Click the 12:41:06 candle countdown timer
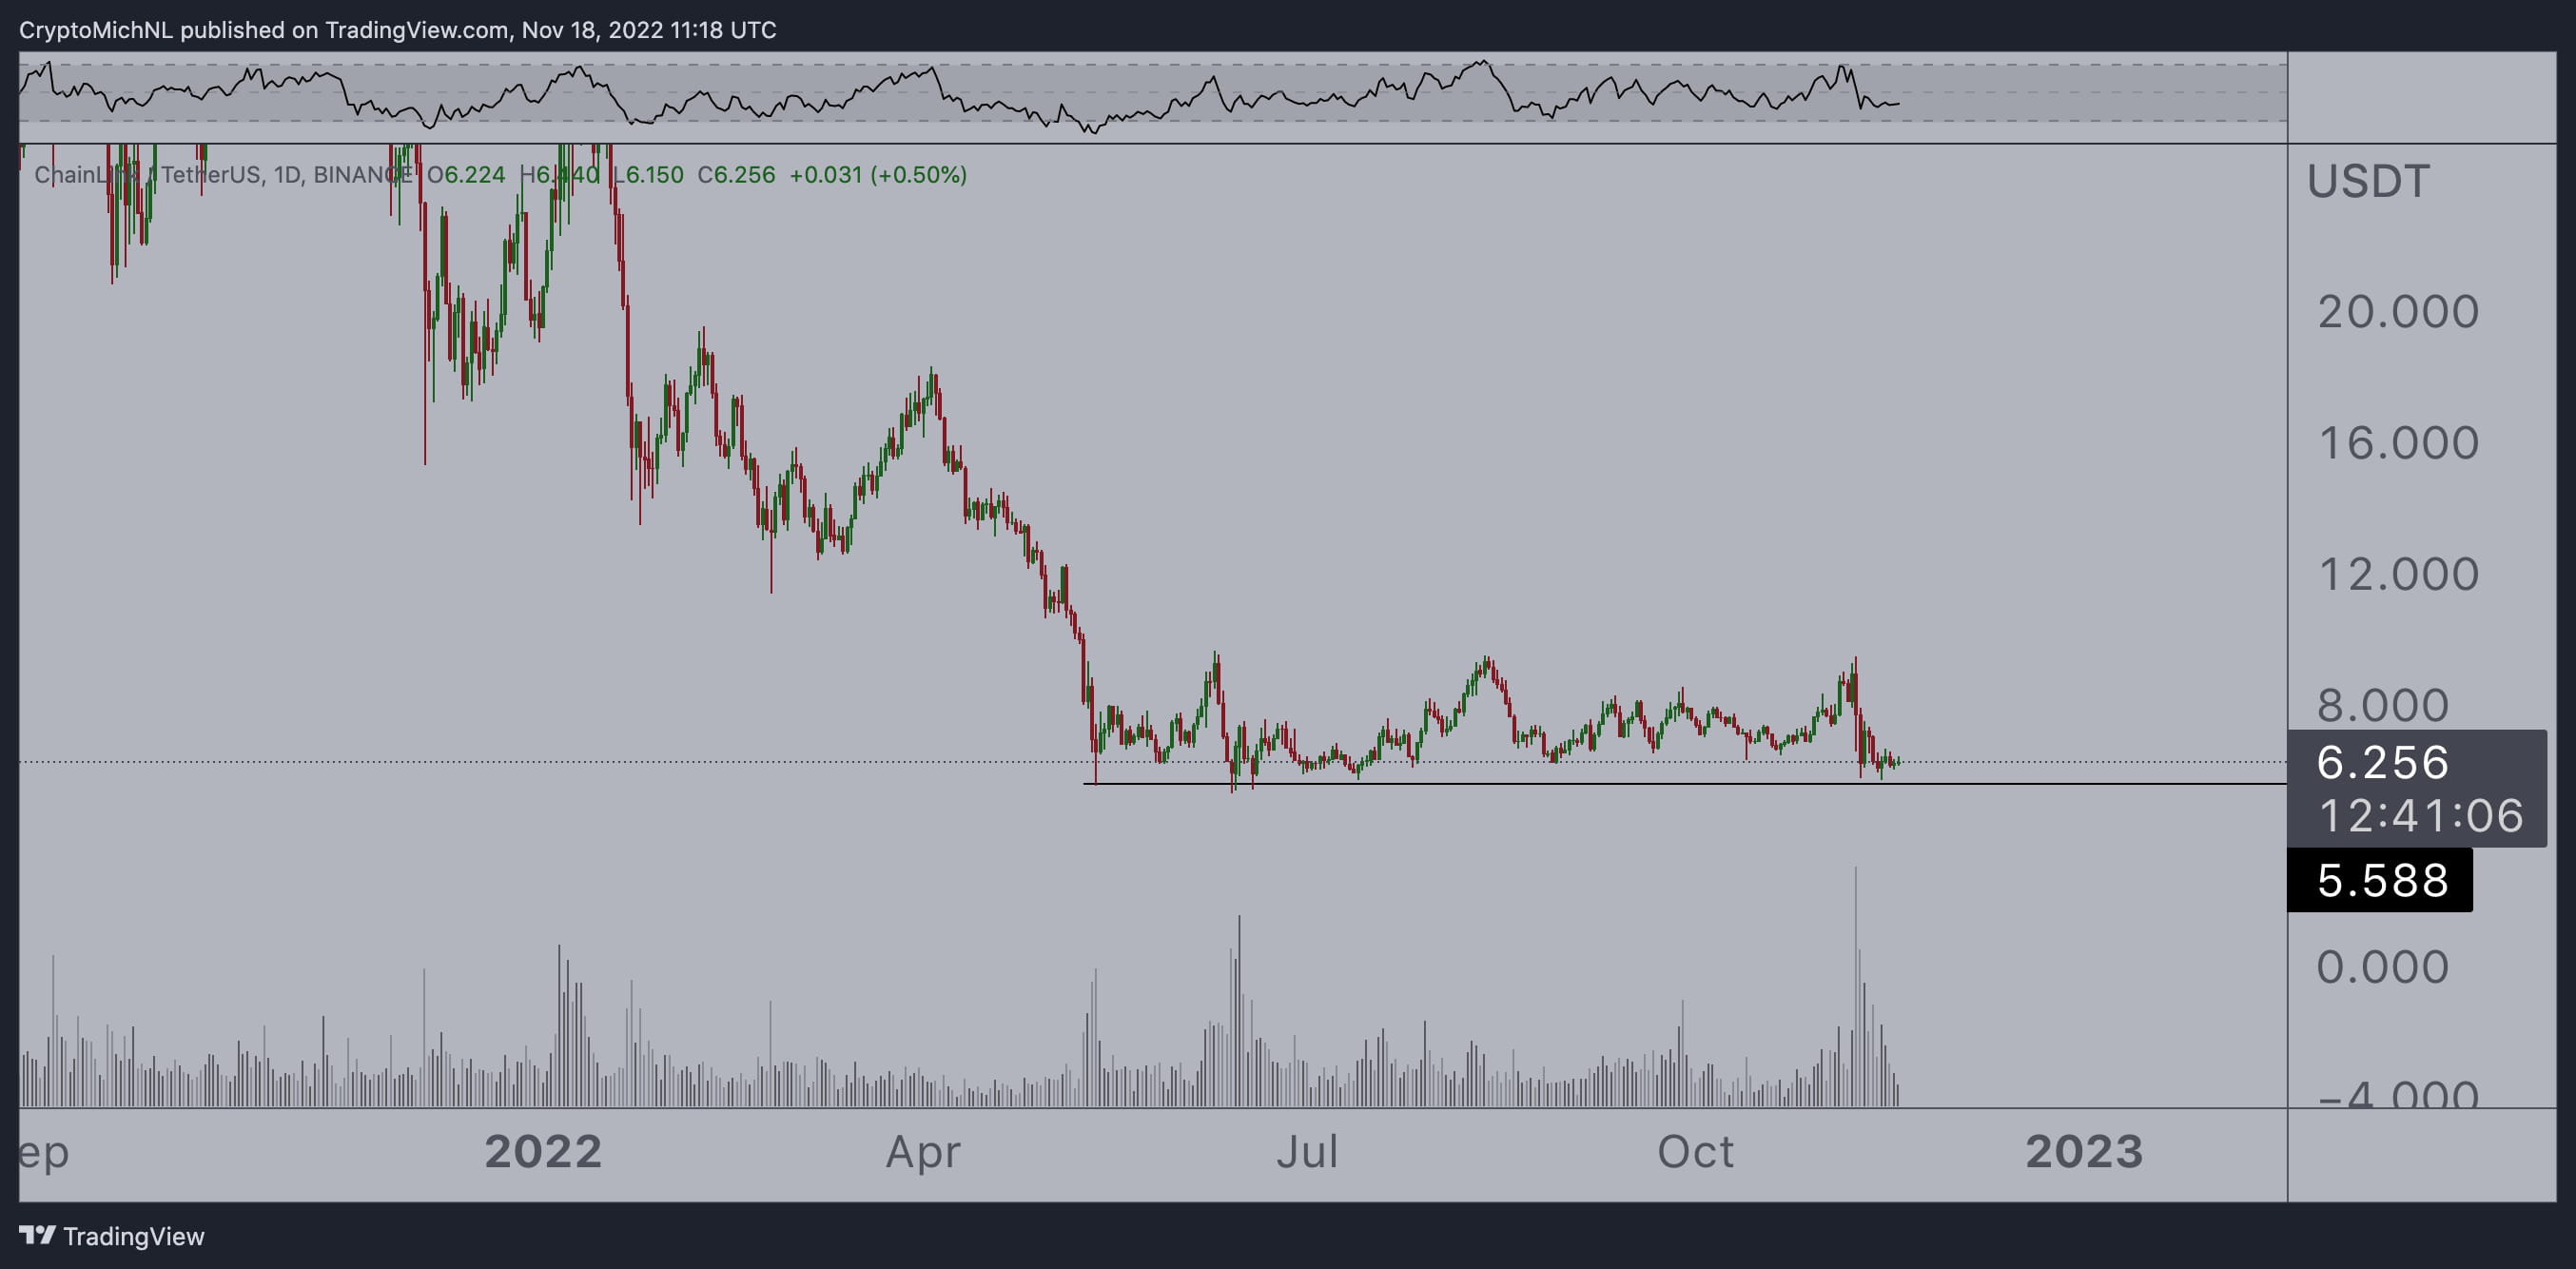Screen dimensions: 2576x1269 [2420, 816]
